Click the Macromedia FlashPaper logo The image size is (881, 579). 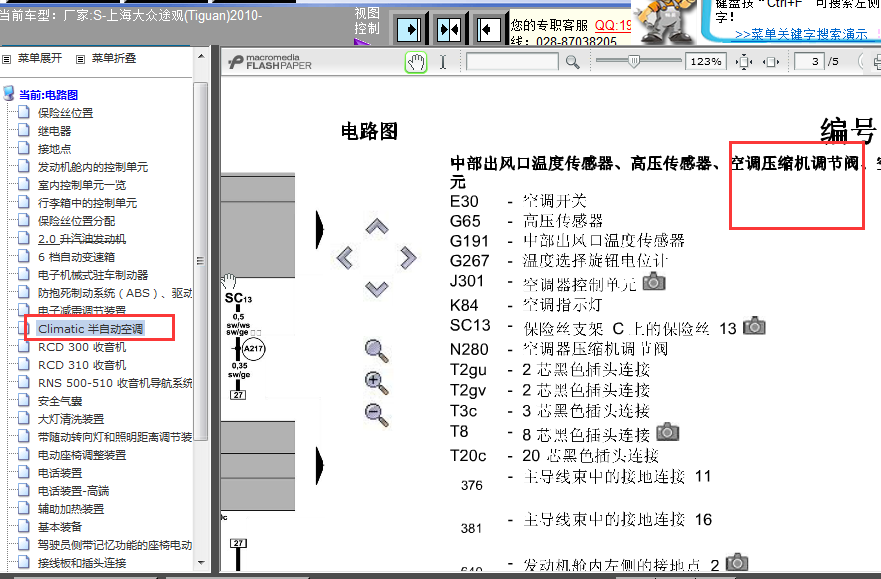[270, 62]
